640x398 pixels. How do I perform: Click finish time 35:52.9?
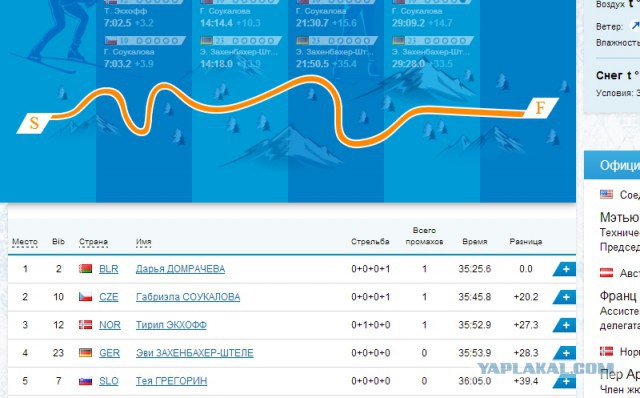475,325
